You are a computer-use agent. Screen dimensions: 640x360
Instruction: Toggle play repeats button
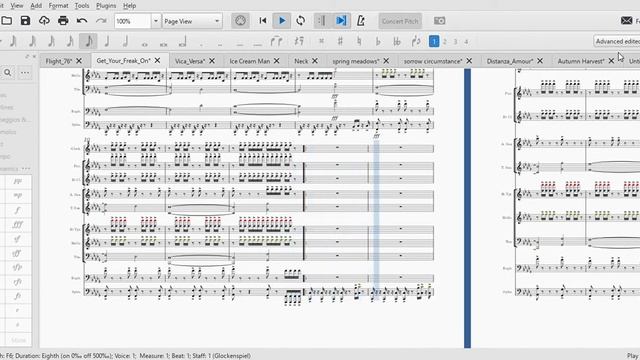[322, 20]
